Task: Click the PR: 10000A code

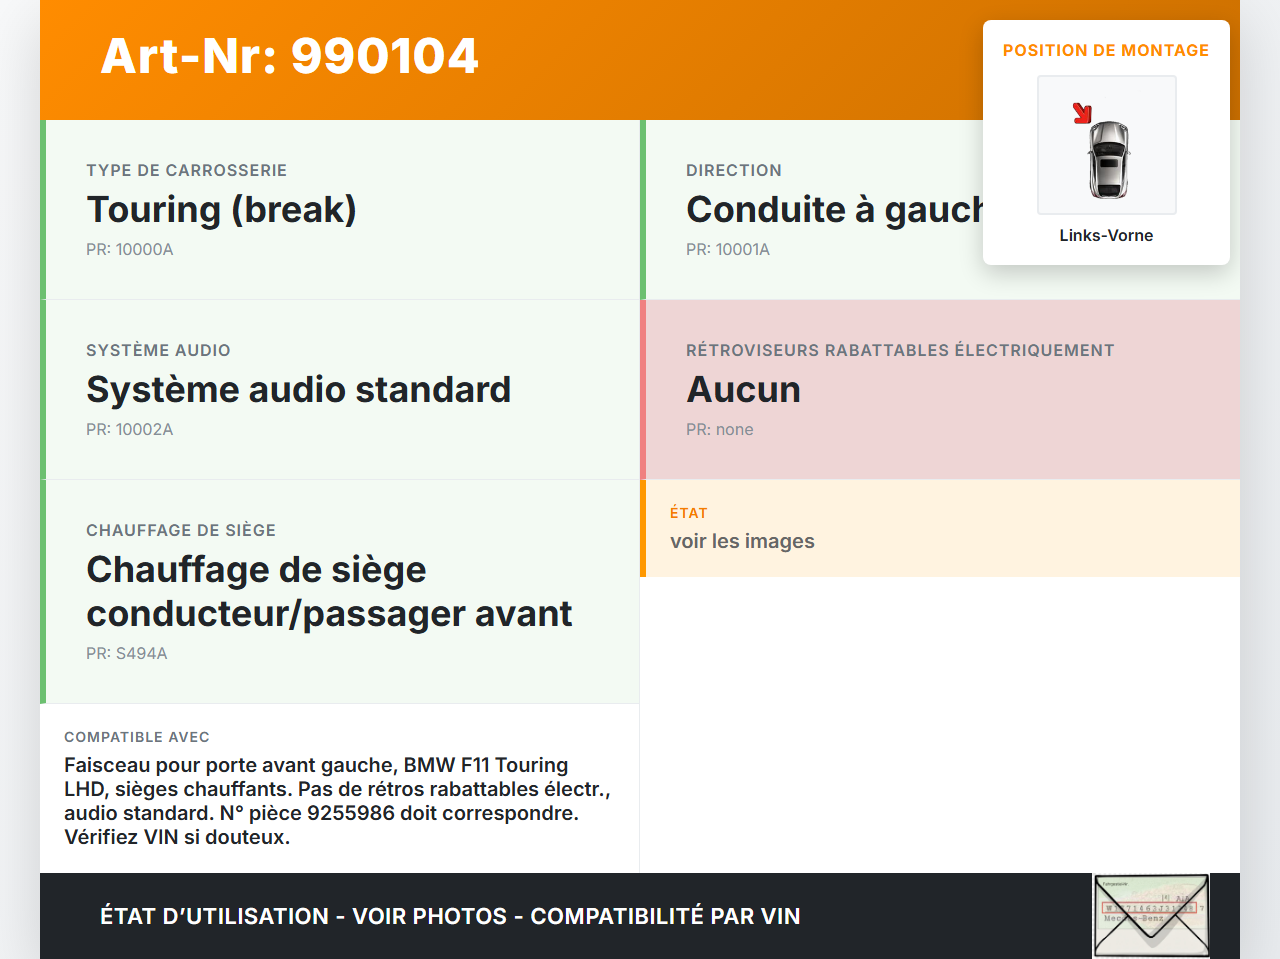Action: click(130, 249)
